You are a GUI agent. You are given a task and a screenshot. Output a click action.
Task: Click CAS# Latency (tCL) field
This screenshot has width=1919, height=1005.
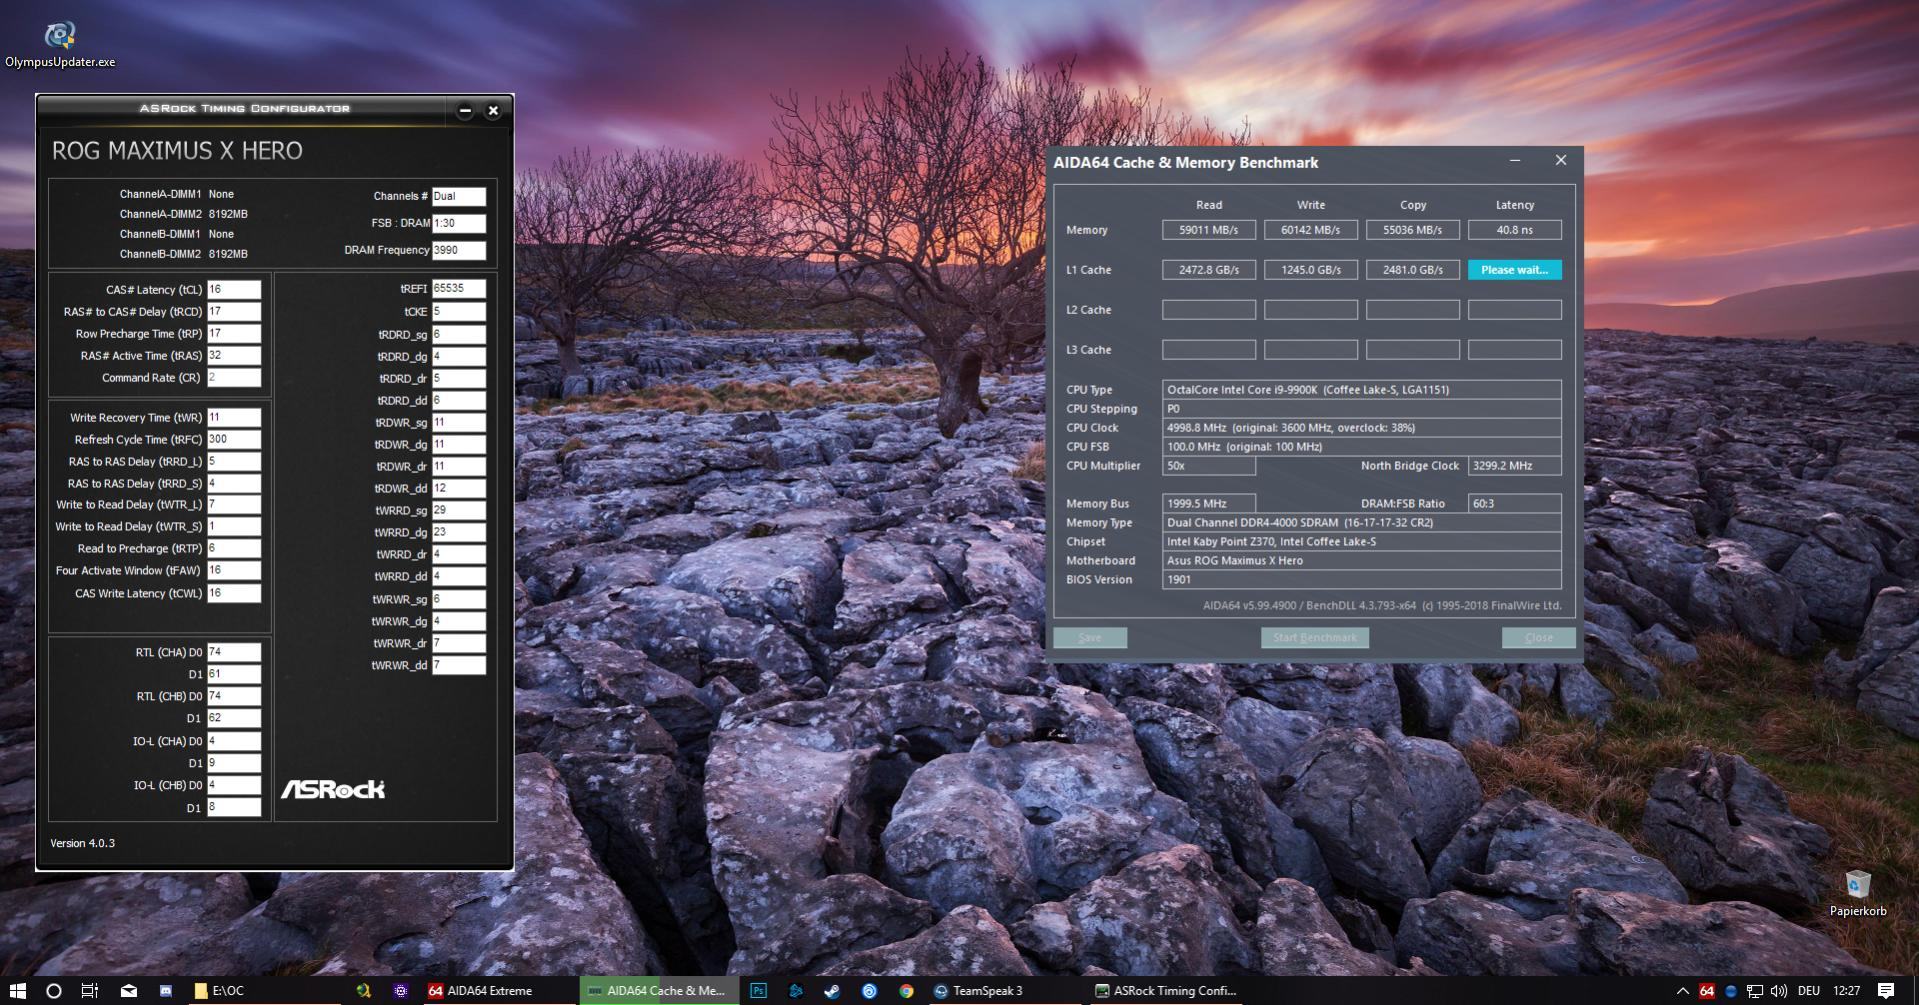[x=234, y=289]
